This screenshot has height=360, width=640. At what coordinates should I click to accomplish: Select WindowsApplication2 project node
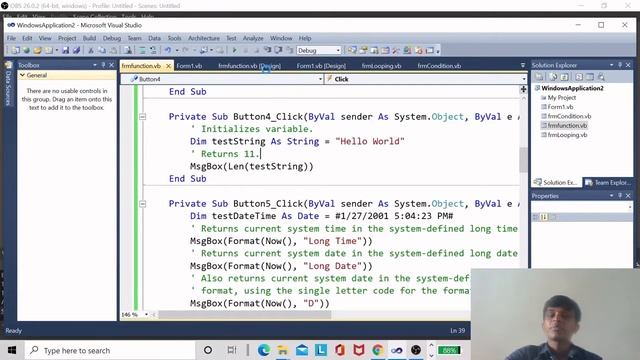coord(572,88)
